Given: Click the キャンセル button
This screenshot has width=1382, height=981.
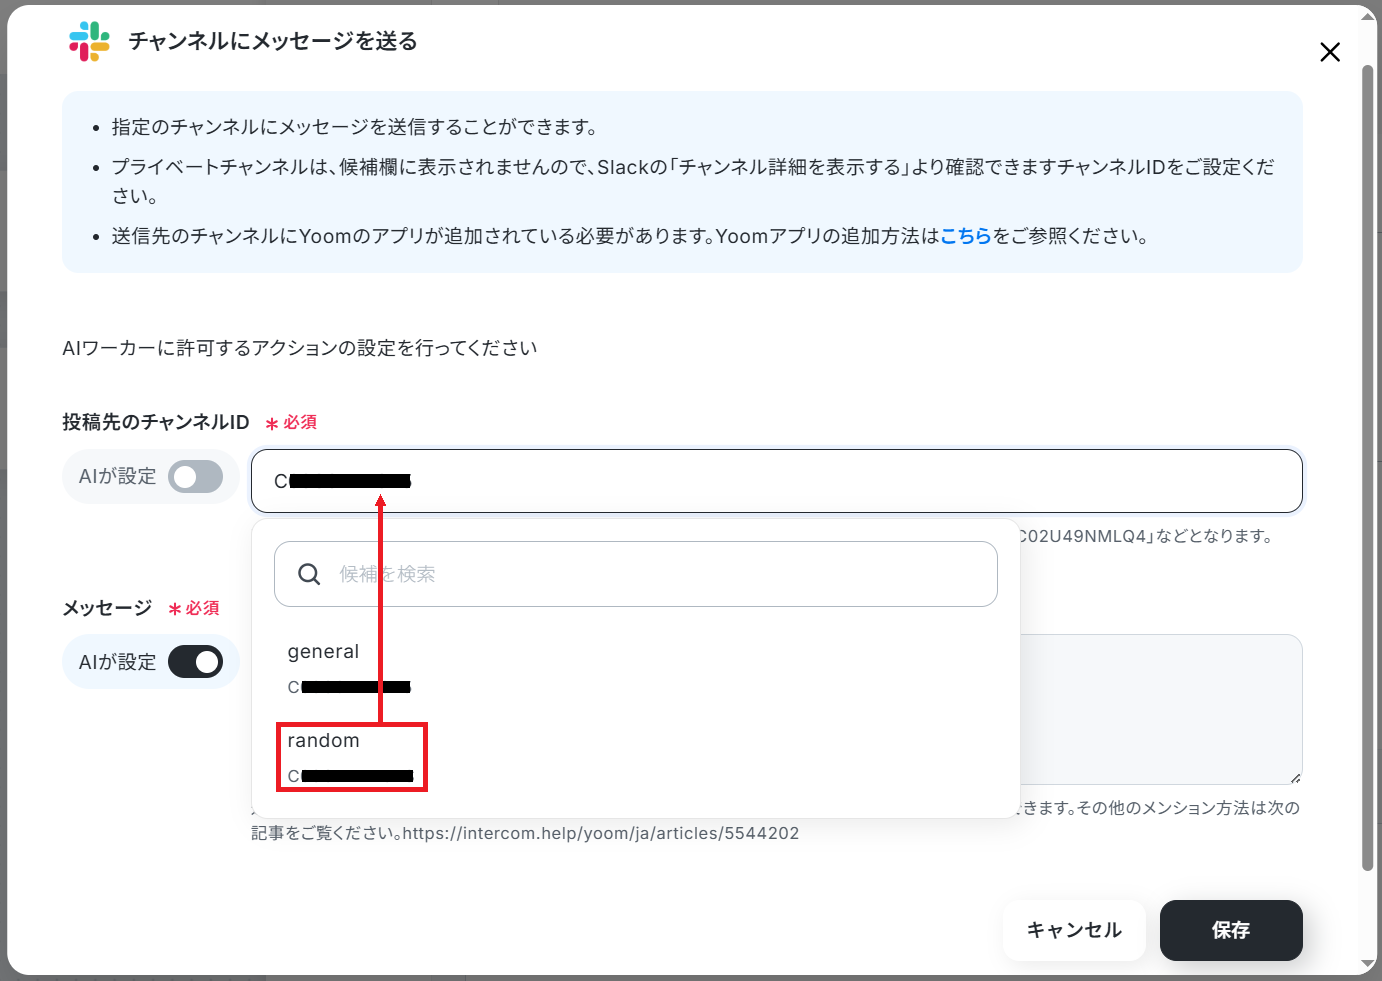Looking at the screenshot, I should [x=1074, y=930].
